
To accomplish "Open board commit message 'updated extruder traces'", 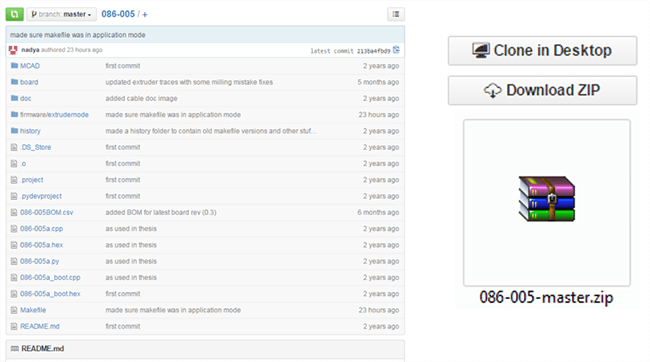I will [x=189, y=82].
